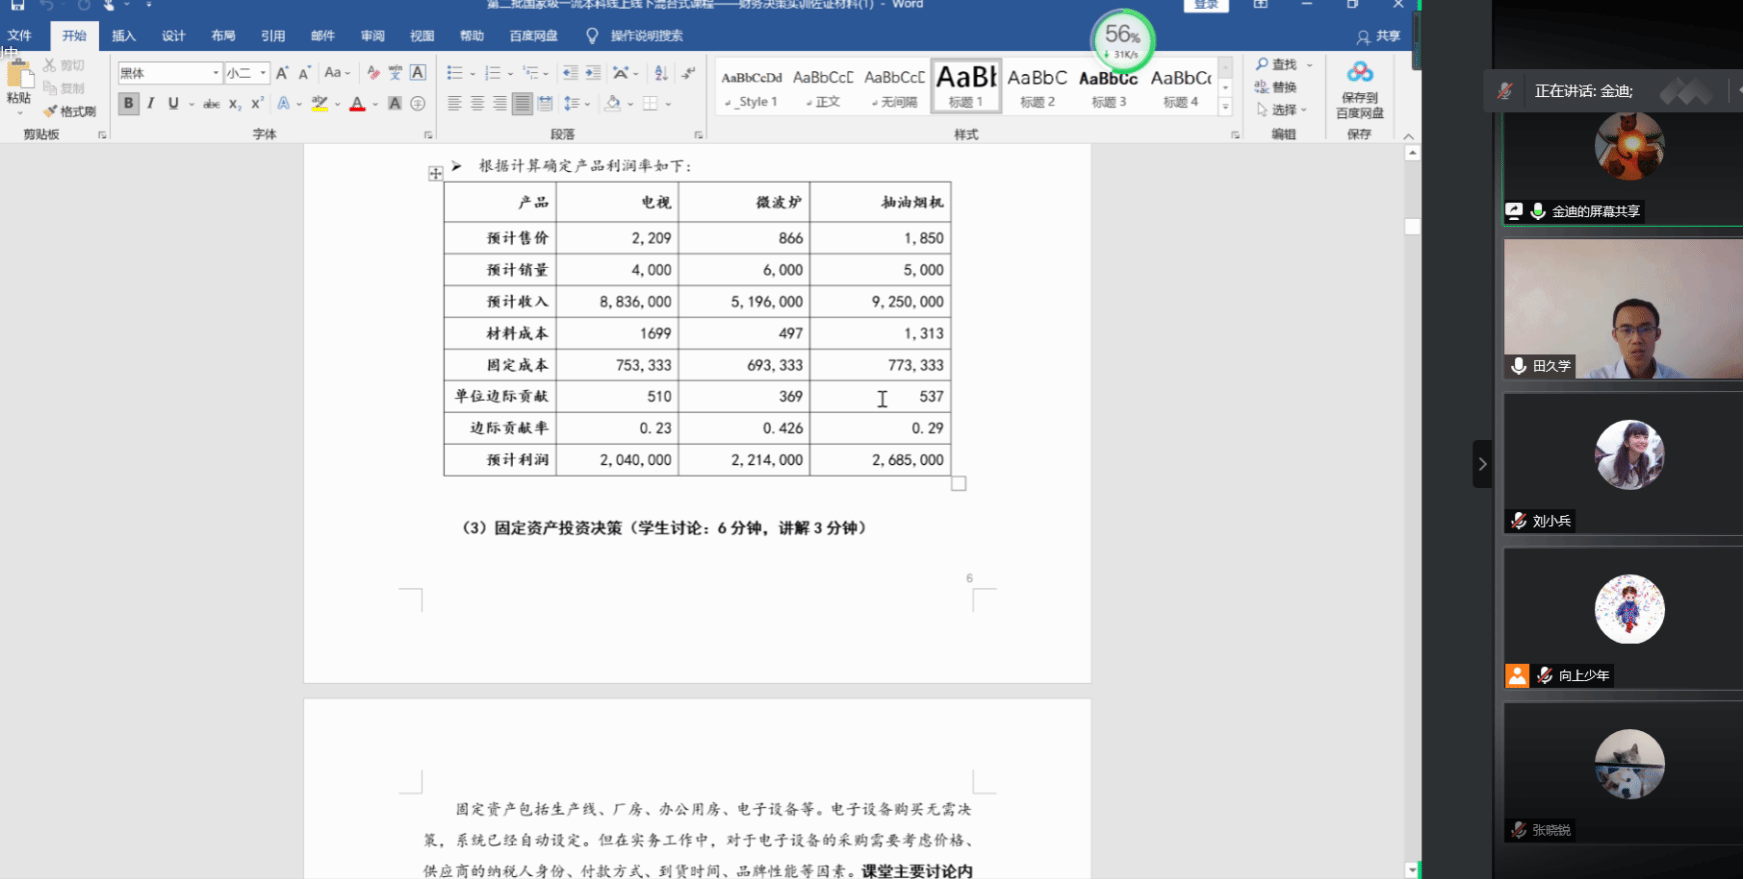Click the red font color swatch
Image resolution: width=1744 pixels, height=879 pixels.
coord(357,104)
